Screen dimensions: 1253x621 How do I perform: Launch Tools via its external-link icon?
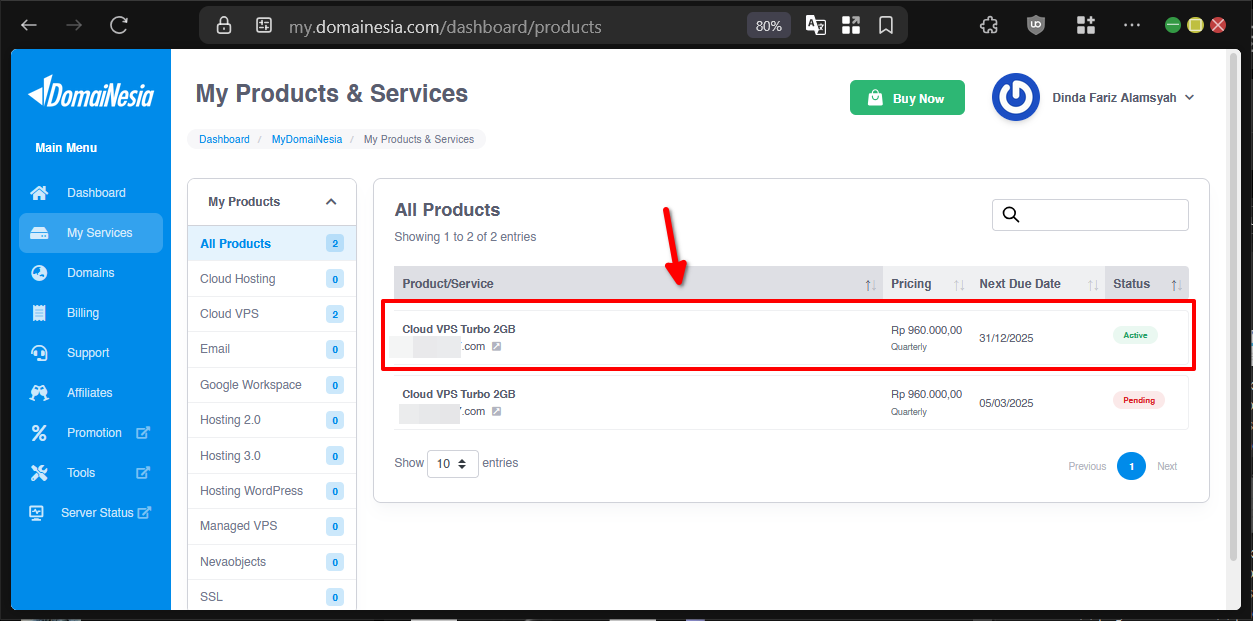click(x=141, y=472)
